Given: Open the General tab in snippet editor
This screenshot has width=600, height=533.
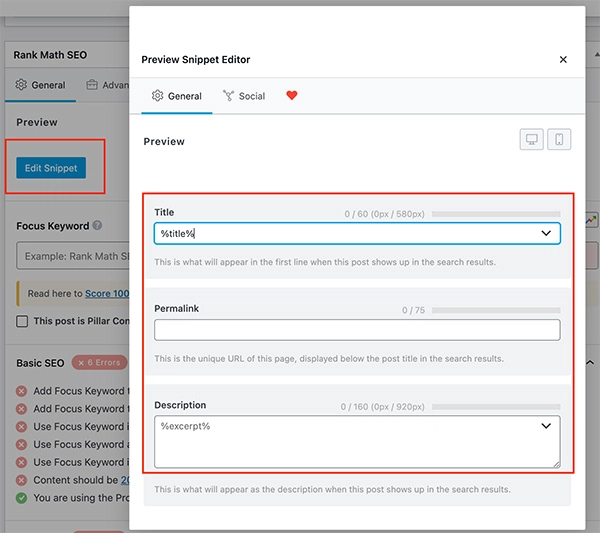Looking at the screenshot, I should (176, 96).
